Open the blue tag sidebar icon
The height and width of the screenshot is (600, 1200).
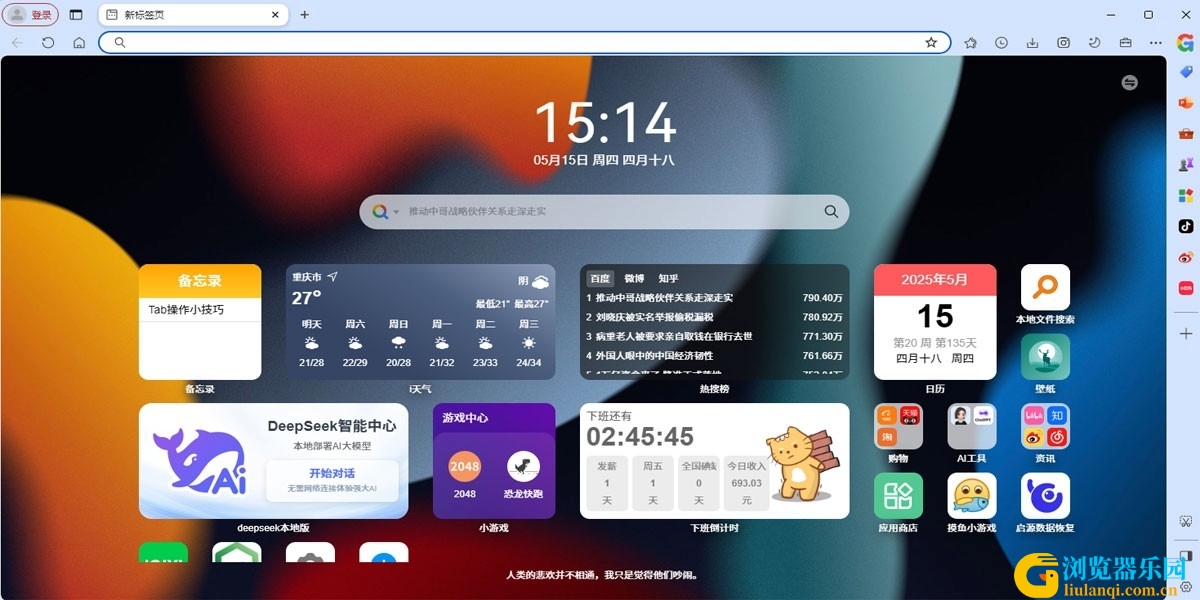coord(1186,72)
